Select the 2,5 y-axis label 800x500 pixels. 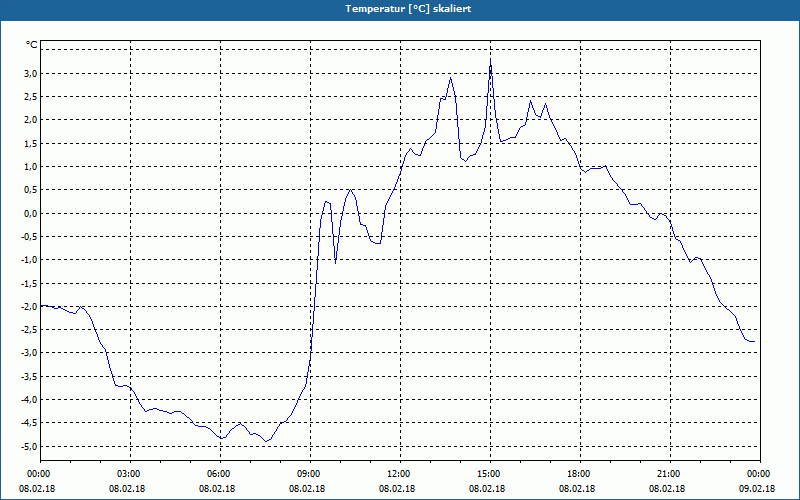click(31, 97)
